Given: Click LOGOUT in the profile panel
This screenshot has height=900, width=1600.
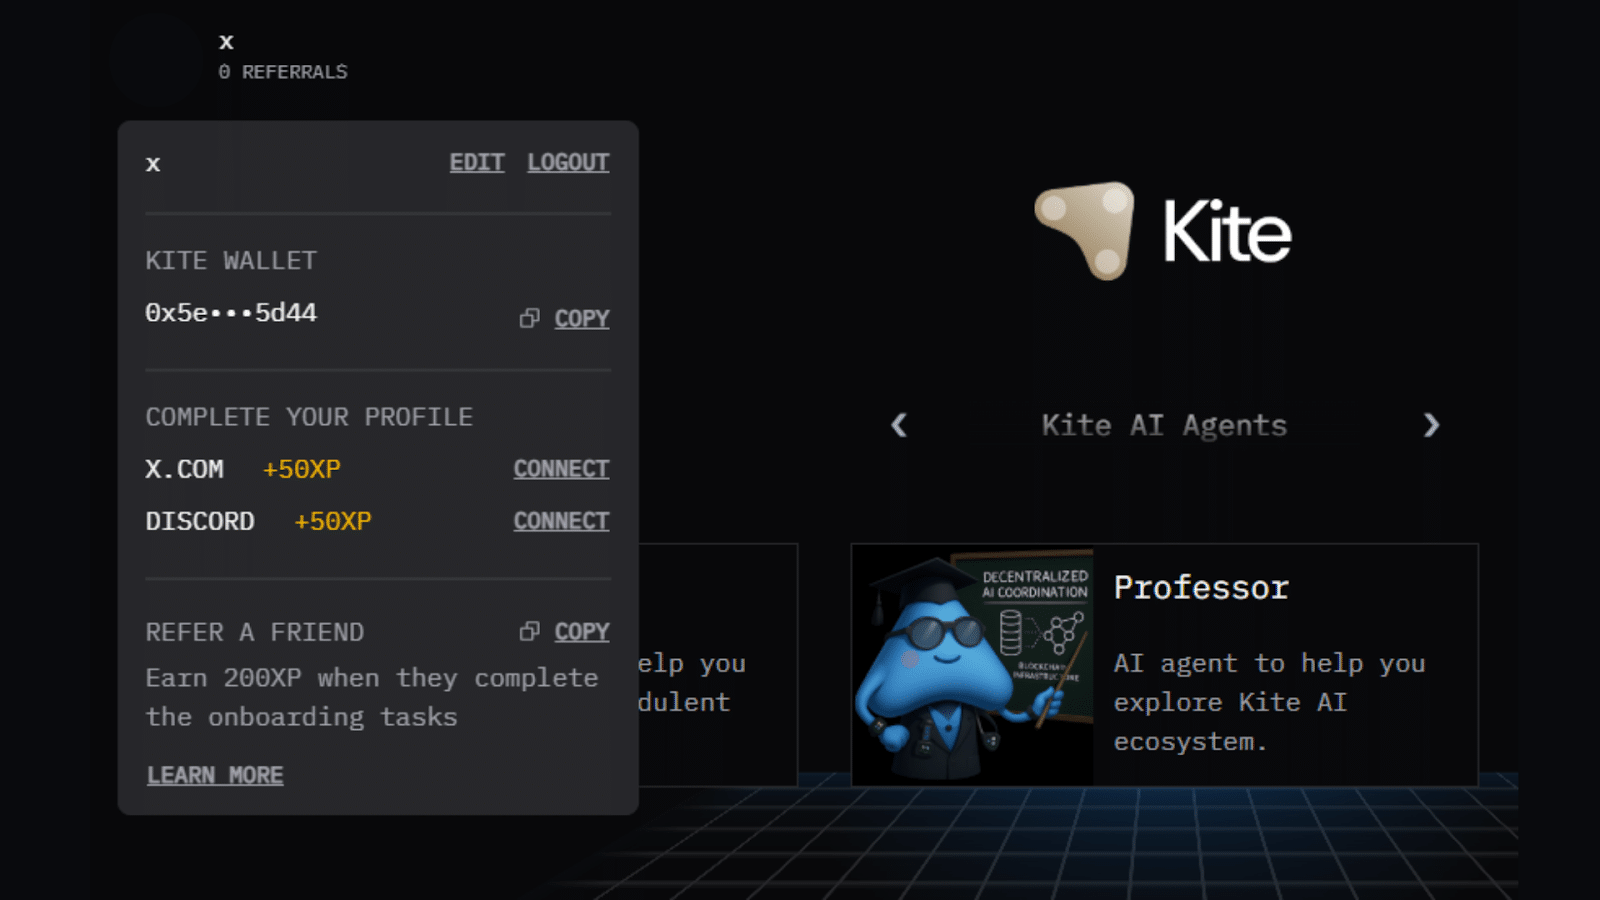Looking at the screenshot, I should tap(568, 162).
